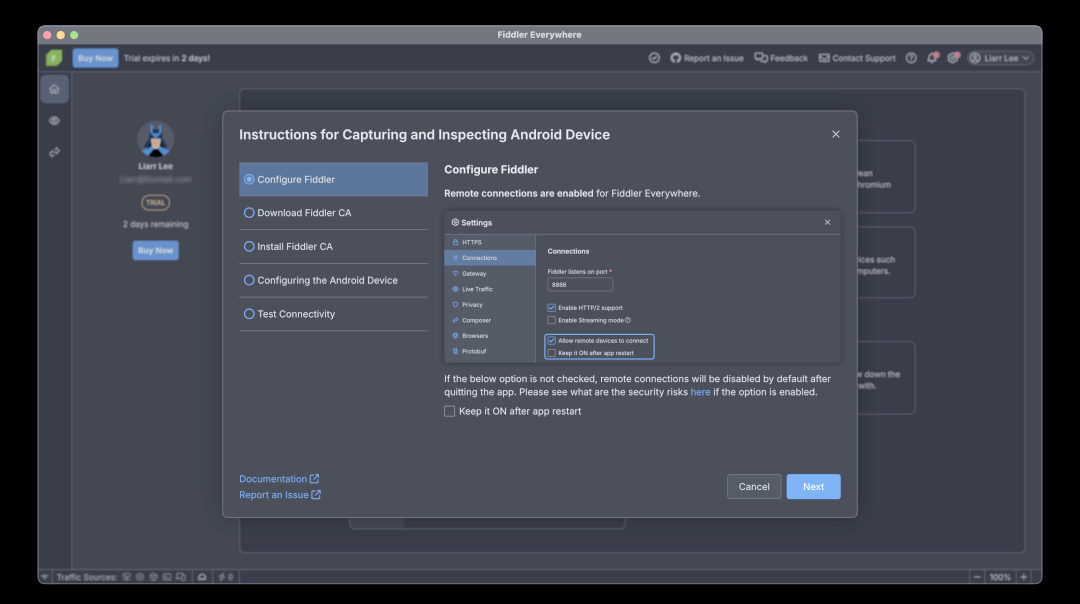Click the help question mark icon
The image size is (1080, 604).
click(911, 58)
